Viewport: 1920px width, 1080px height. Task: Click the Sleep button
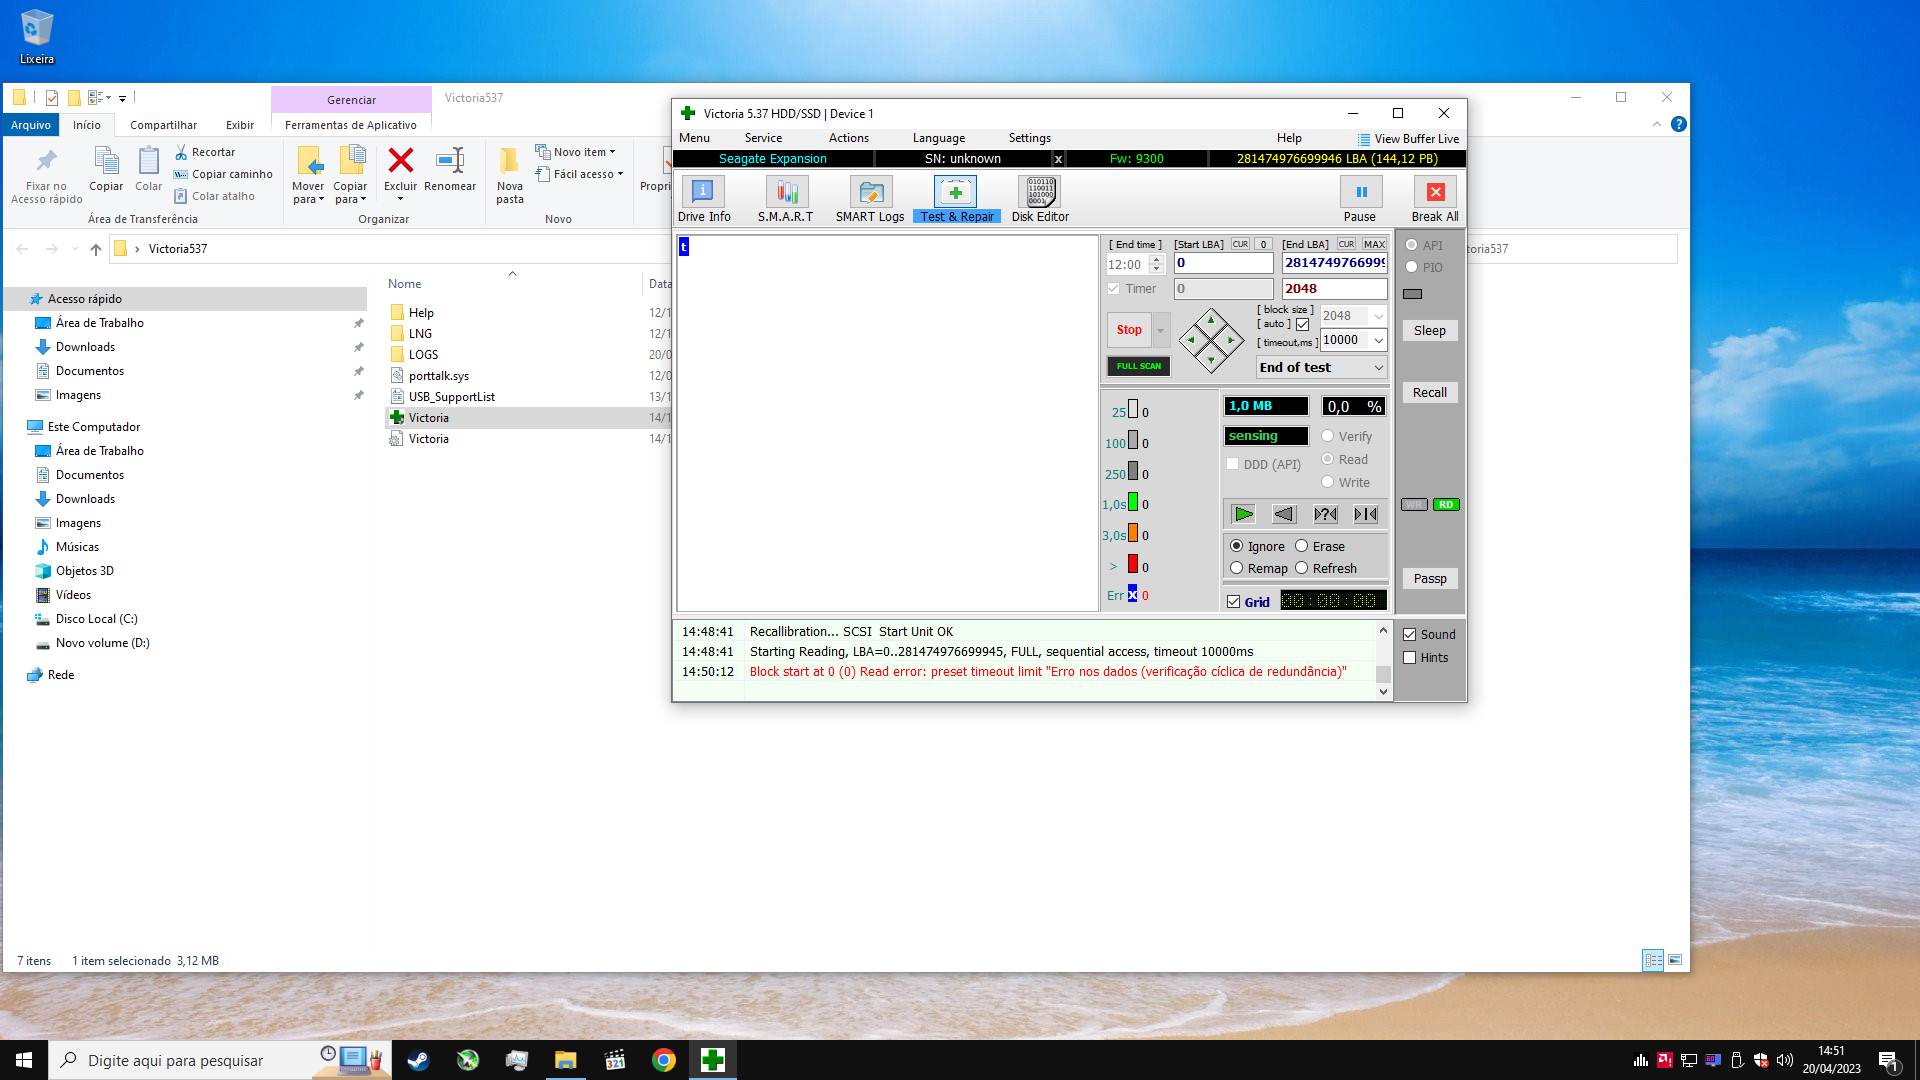(x=1430, y=331)
